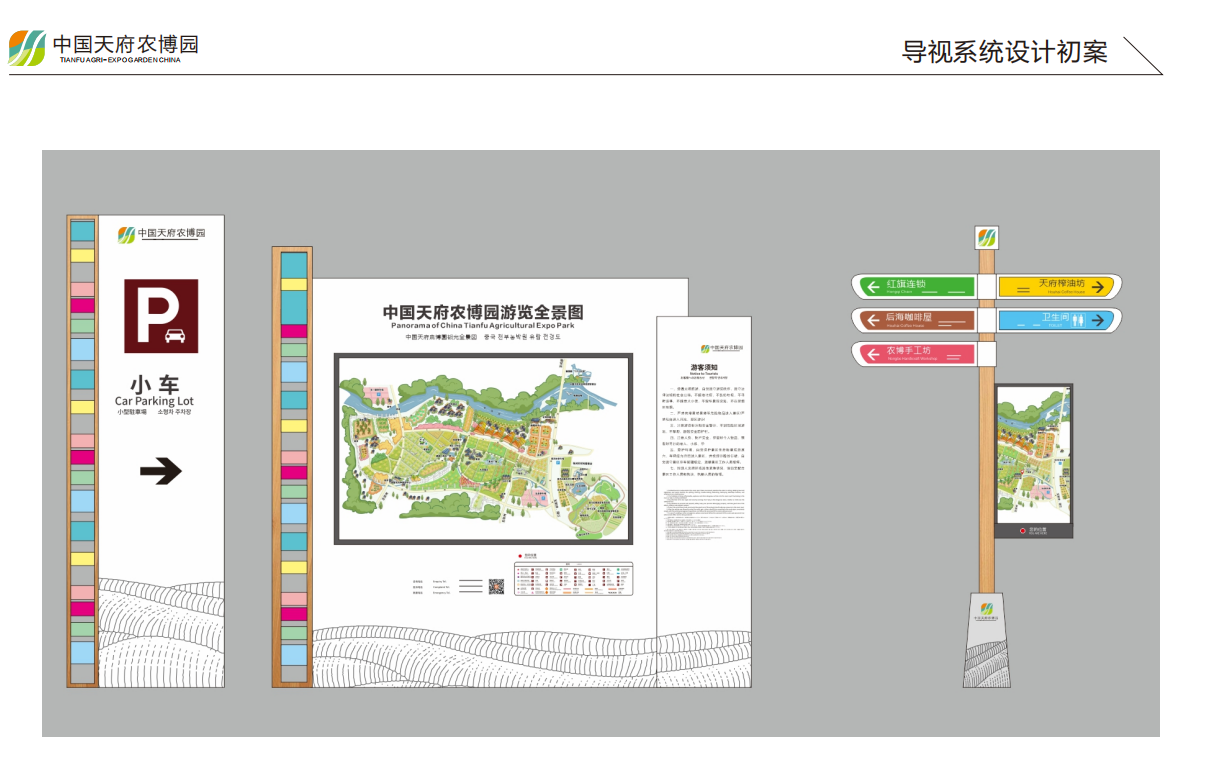Click the black arrow on the parking sign
The image size is (1208, 760).
tap(160, 471)
